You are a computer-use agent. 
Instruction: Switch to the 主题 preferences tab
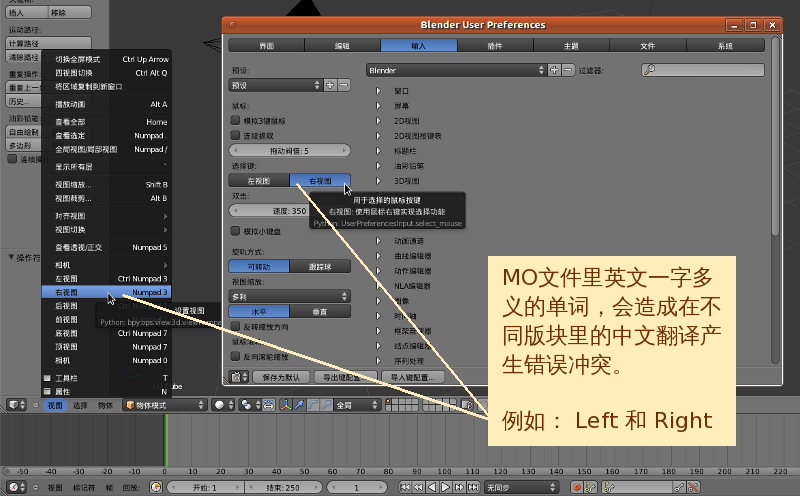coord(571,45)
